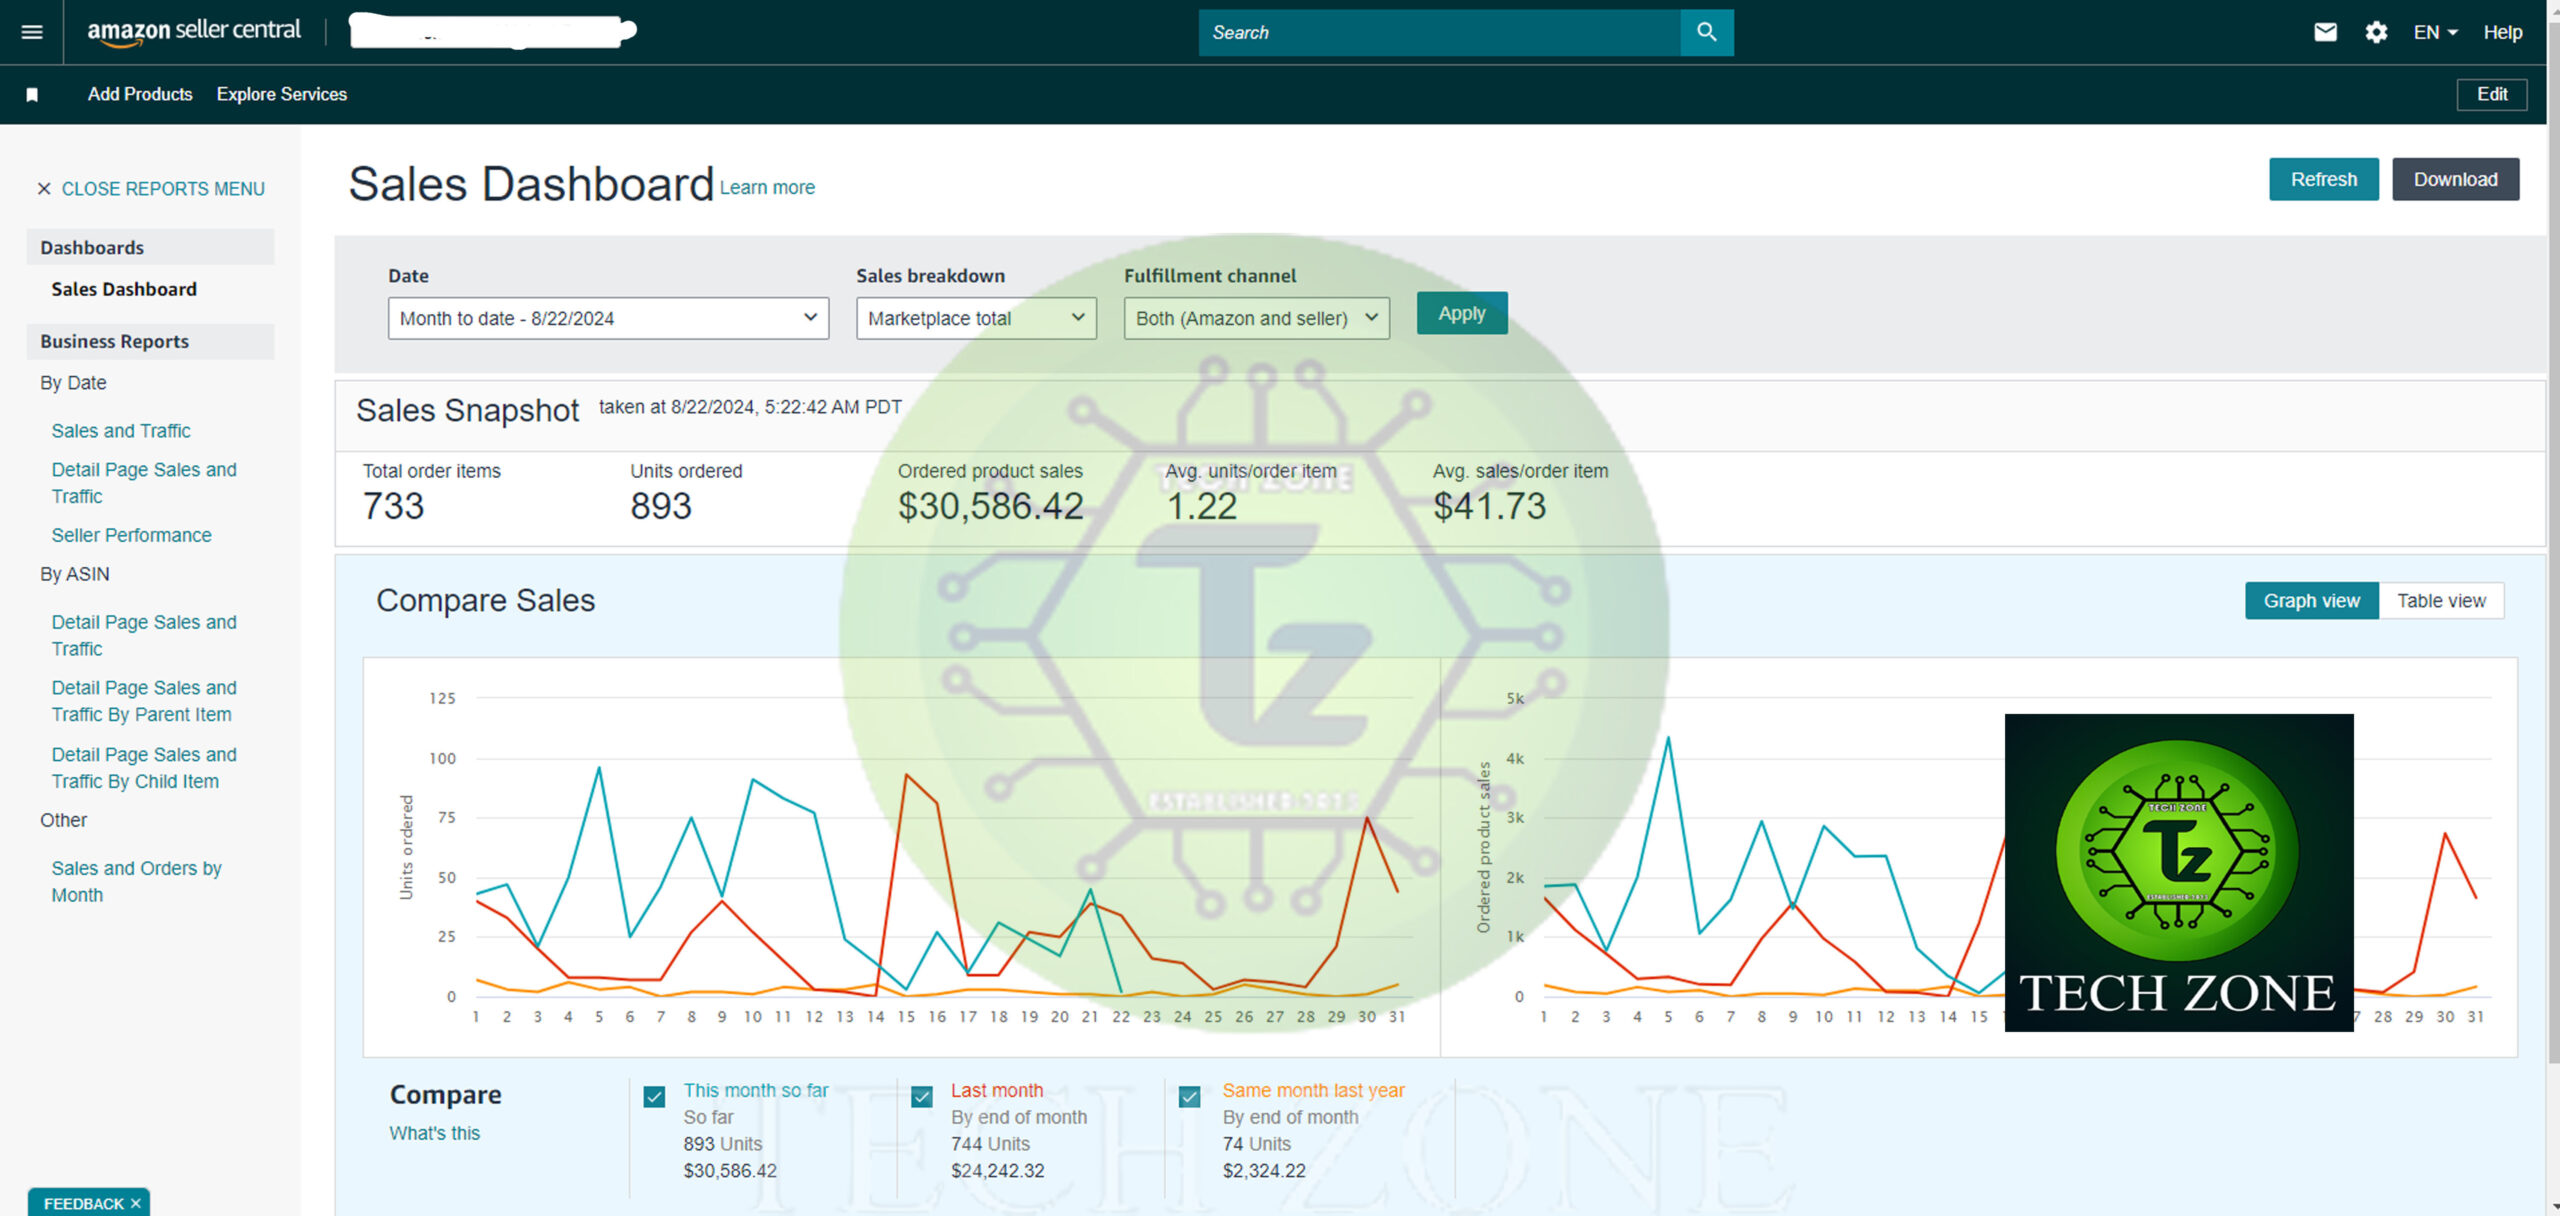This screenshot has width=2560, height=1216.
Task: Open the EN language dropdown
Action: pos(2435,32)
